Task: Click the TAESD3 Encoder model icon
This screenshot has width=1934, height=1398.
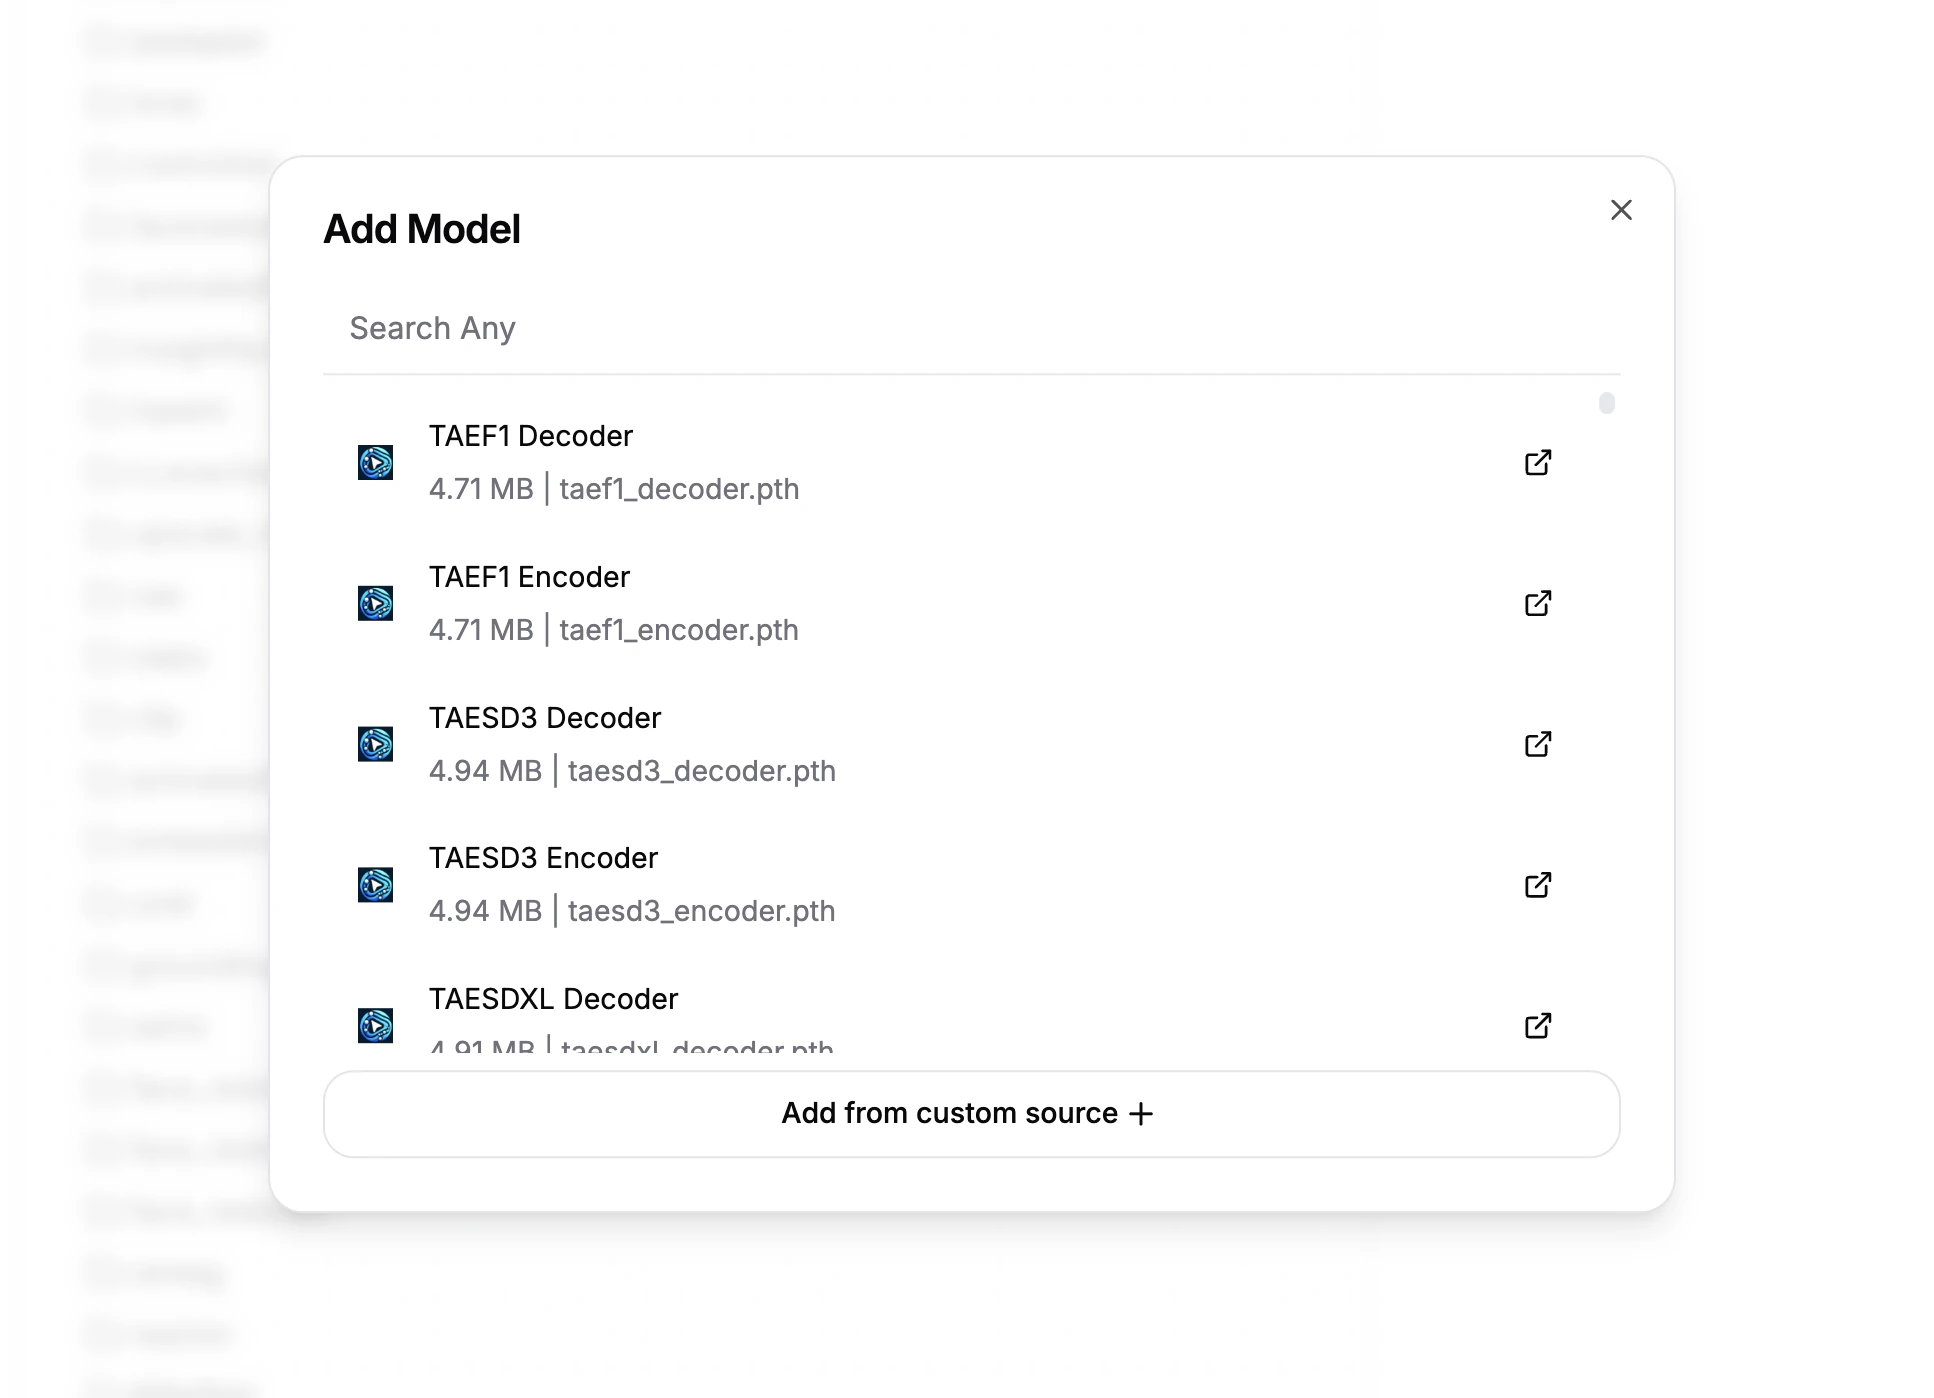Action: (x=375, y=885)
